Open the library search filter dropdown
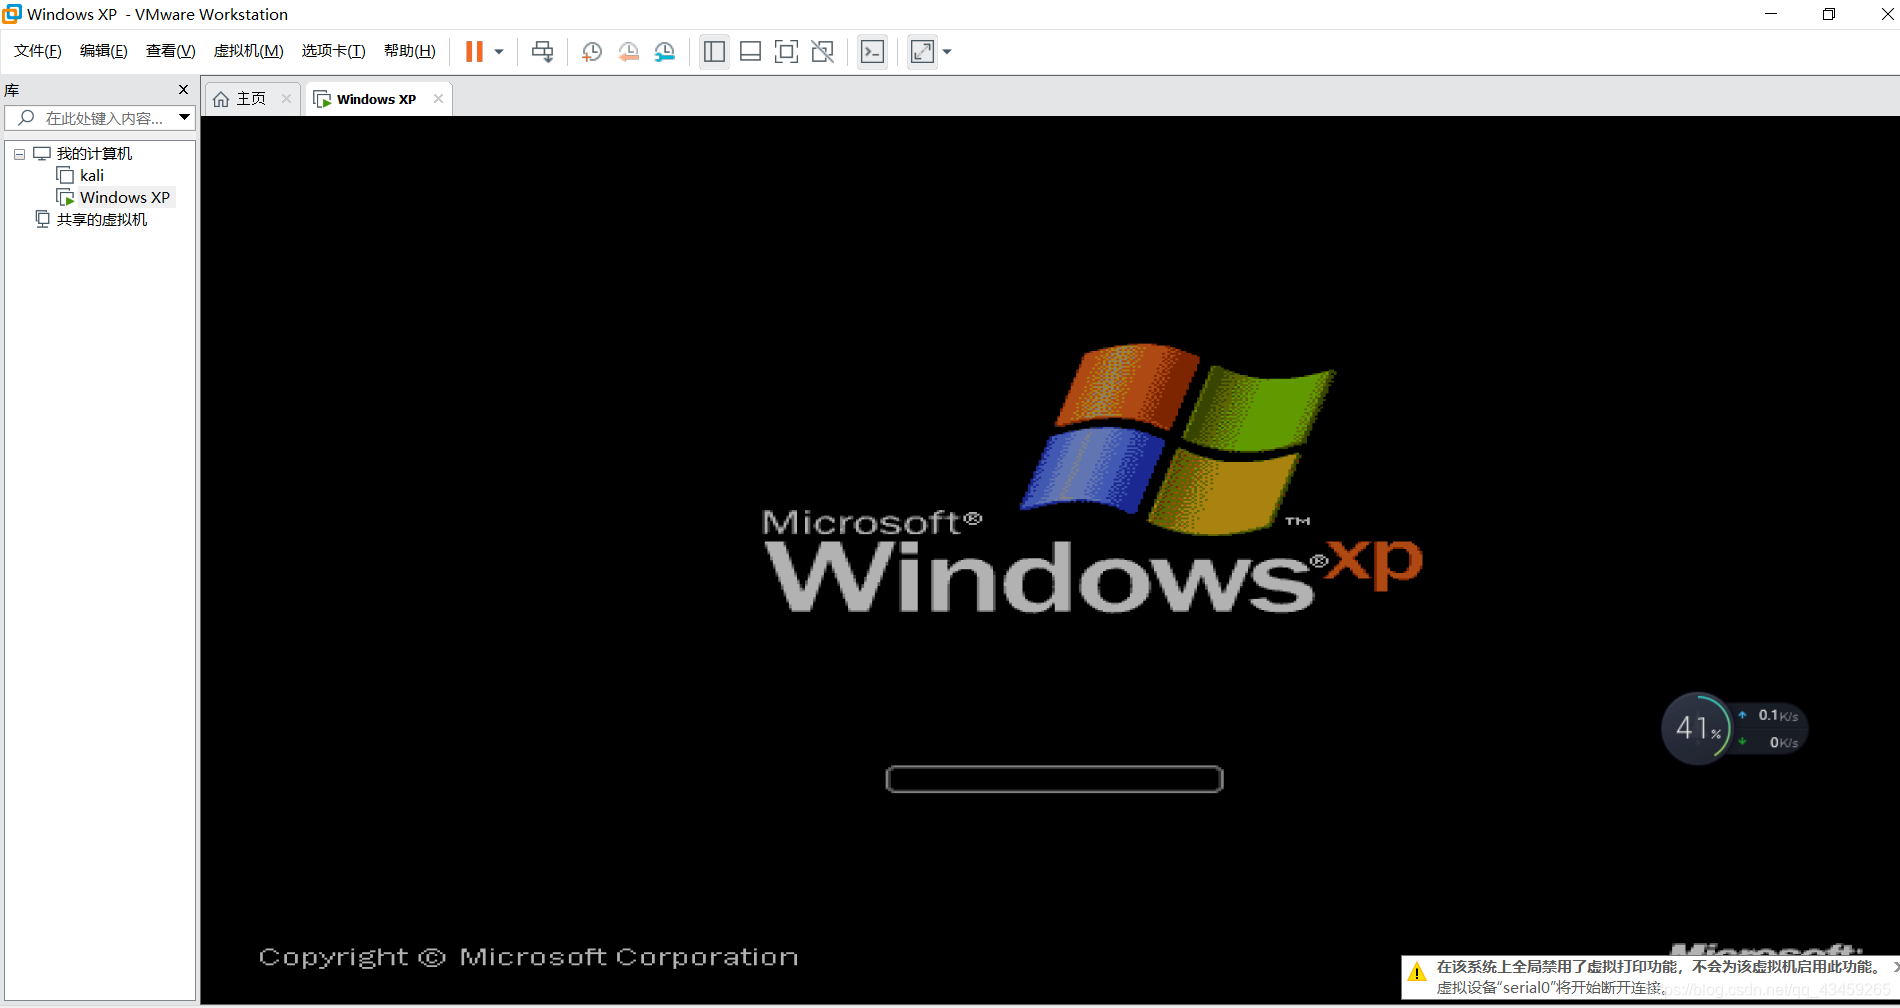Image resolution: width=1900 pixels, height=1008 pixels. [x=184, y=118]
